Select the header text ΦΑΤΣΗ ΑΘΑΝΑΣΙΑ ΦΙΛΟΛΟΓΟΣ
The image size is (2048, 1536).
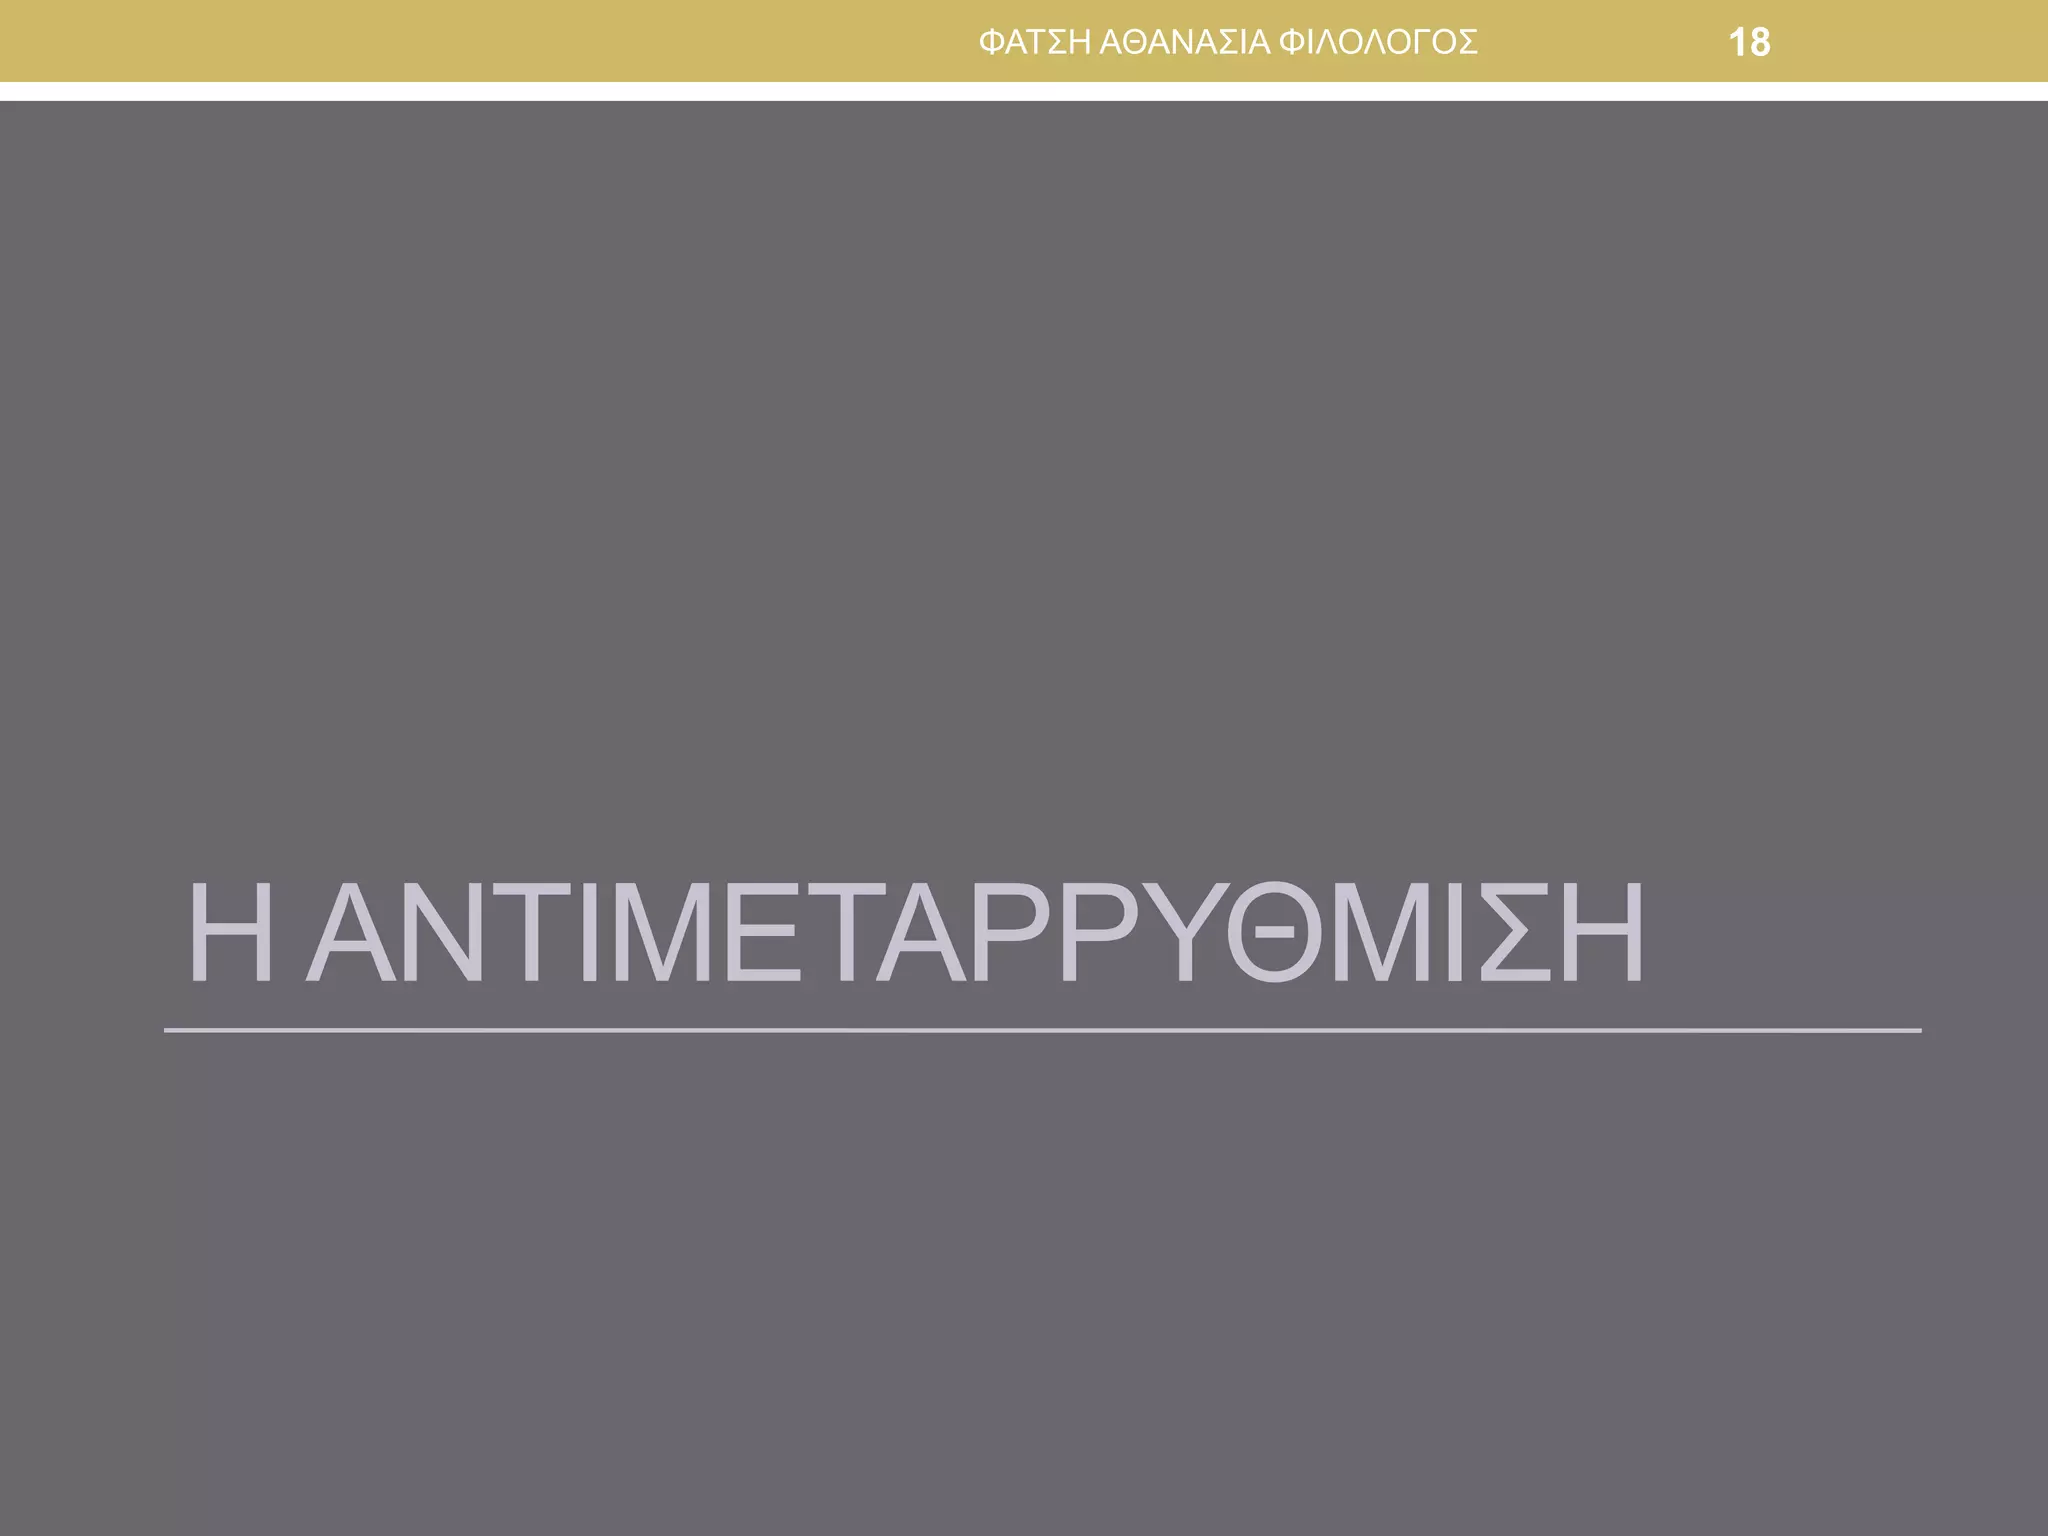1228,42
